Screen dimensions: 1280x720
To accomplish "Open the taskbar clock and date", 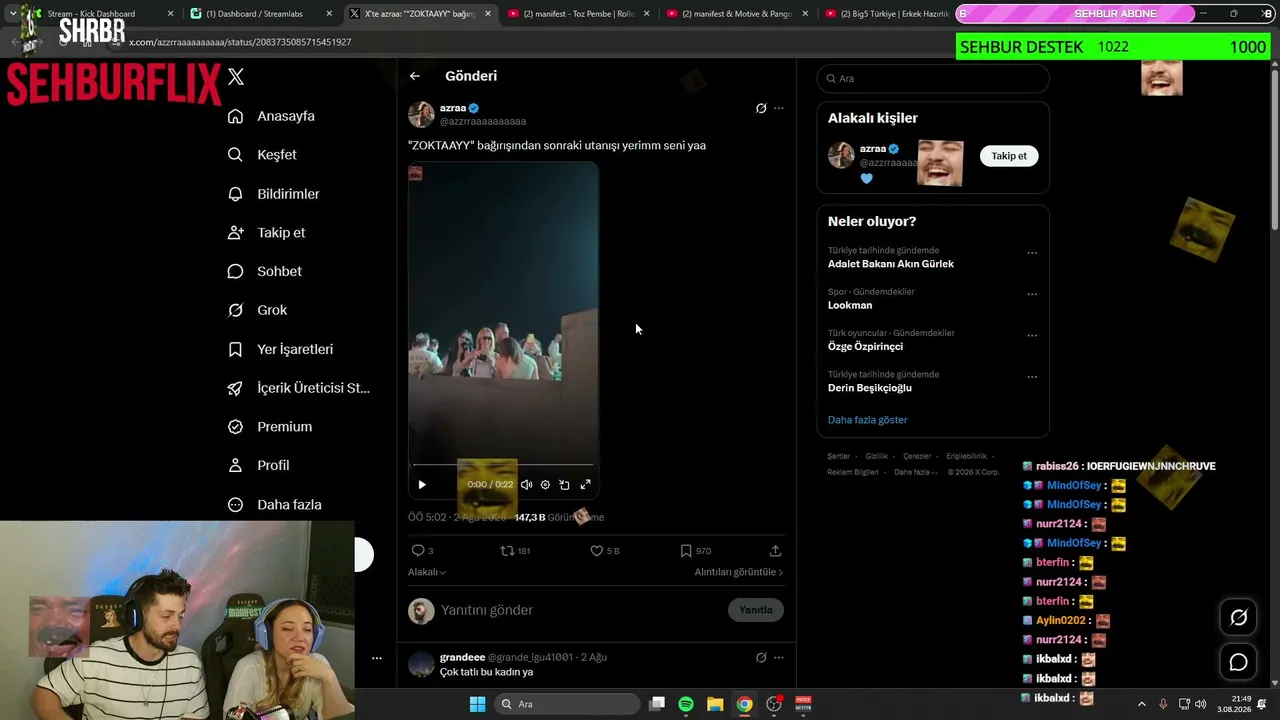I will click(x=1234, y=704).
